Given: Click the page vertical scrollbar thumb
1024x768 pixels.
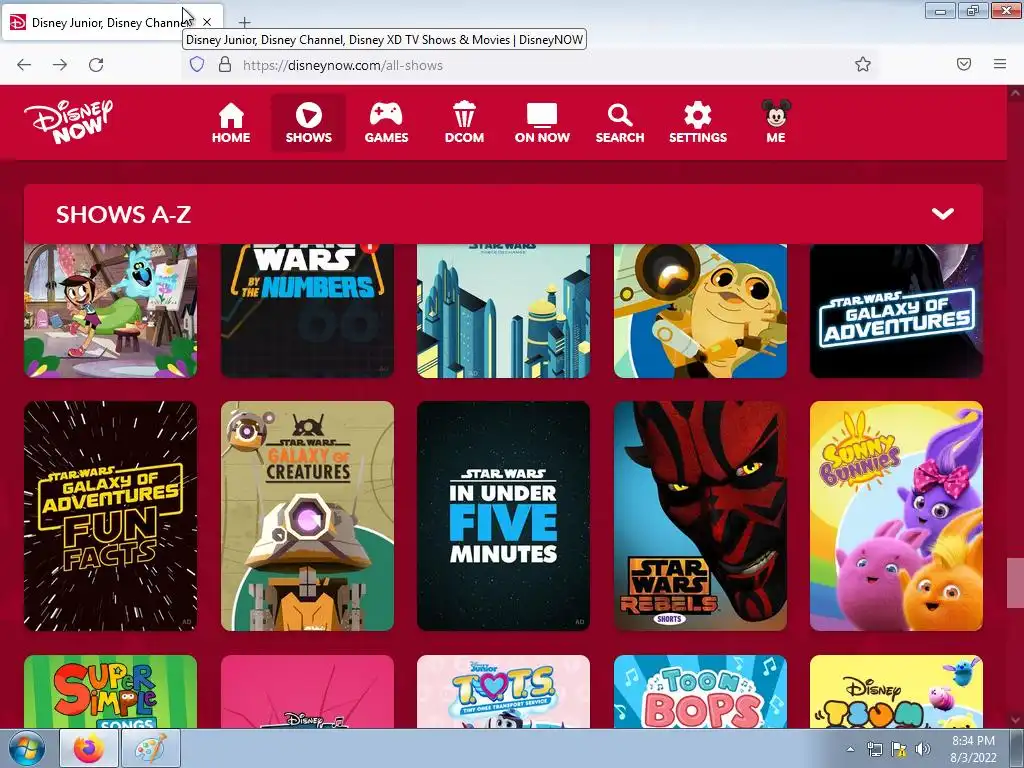Looking at the screenshot, I should (x=1015, y=582).
